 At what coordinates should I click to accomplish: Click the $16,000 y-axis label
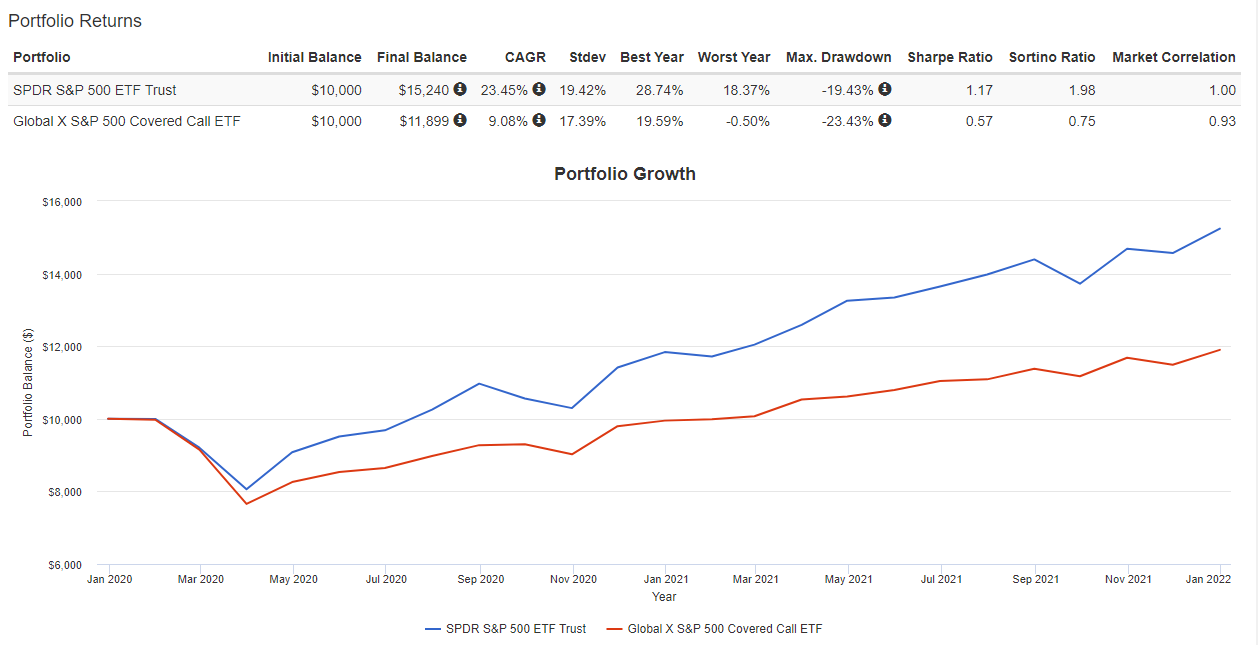[62, 202]
